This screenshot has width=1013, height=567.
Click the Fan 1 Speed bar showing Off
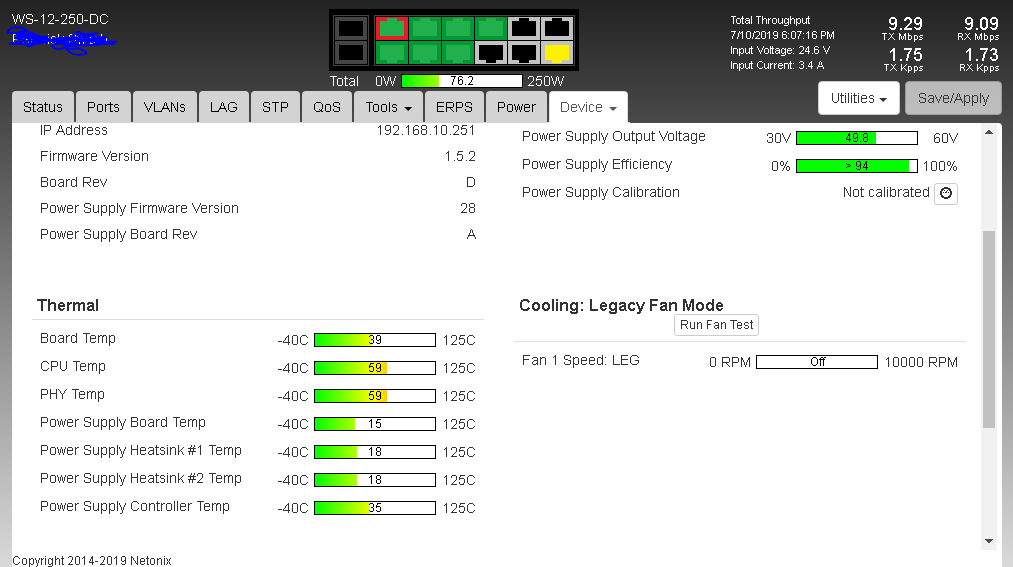click(816, 362)
